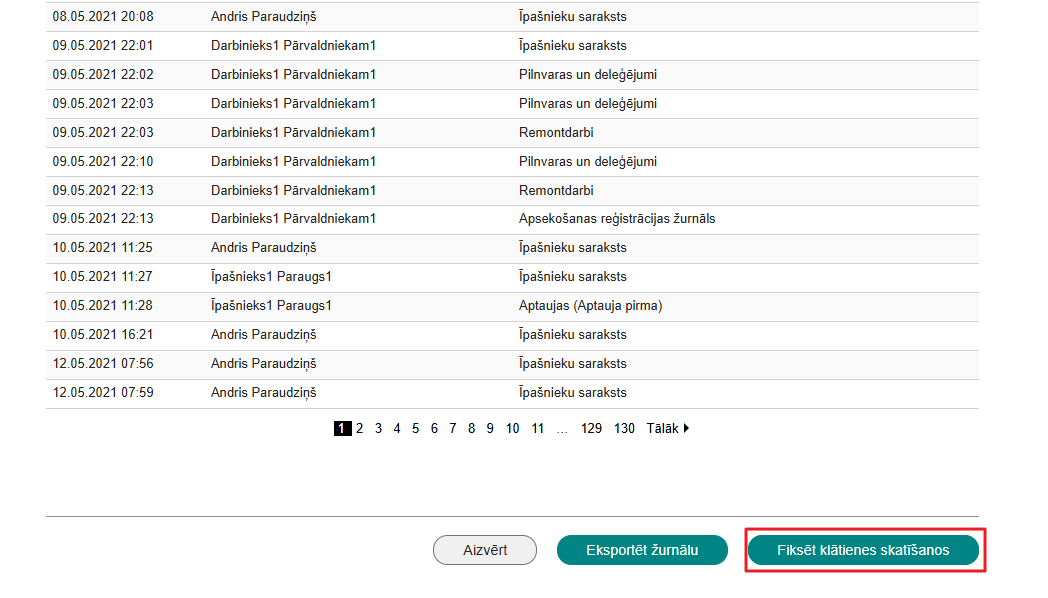The height and width of the screenshot is (598, 1048).
Task: Export log with Eksportēt žurnālu button
Action: tap(642, 550)
